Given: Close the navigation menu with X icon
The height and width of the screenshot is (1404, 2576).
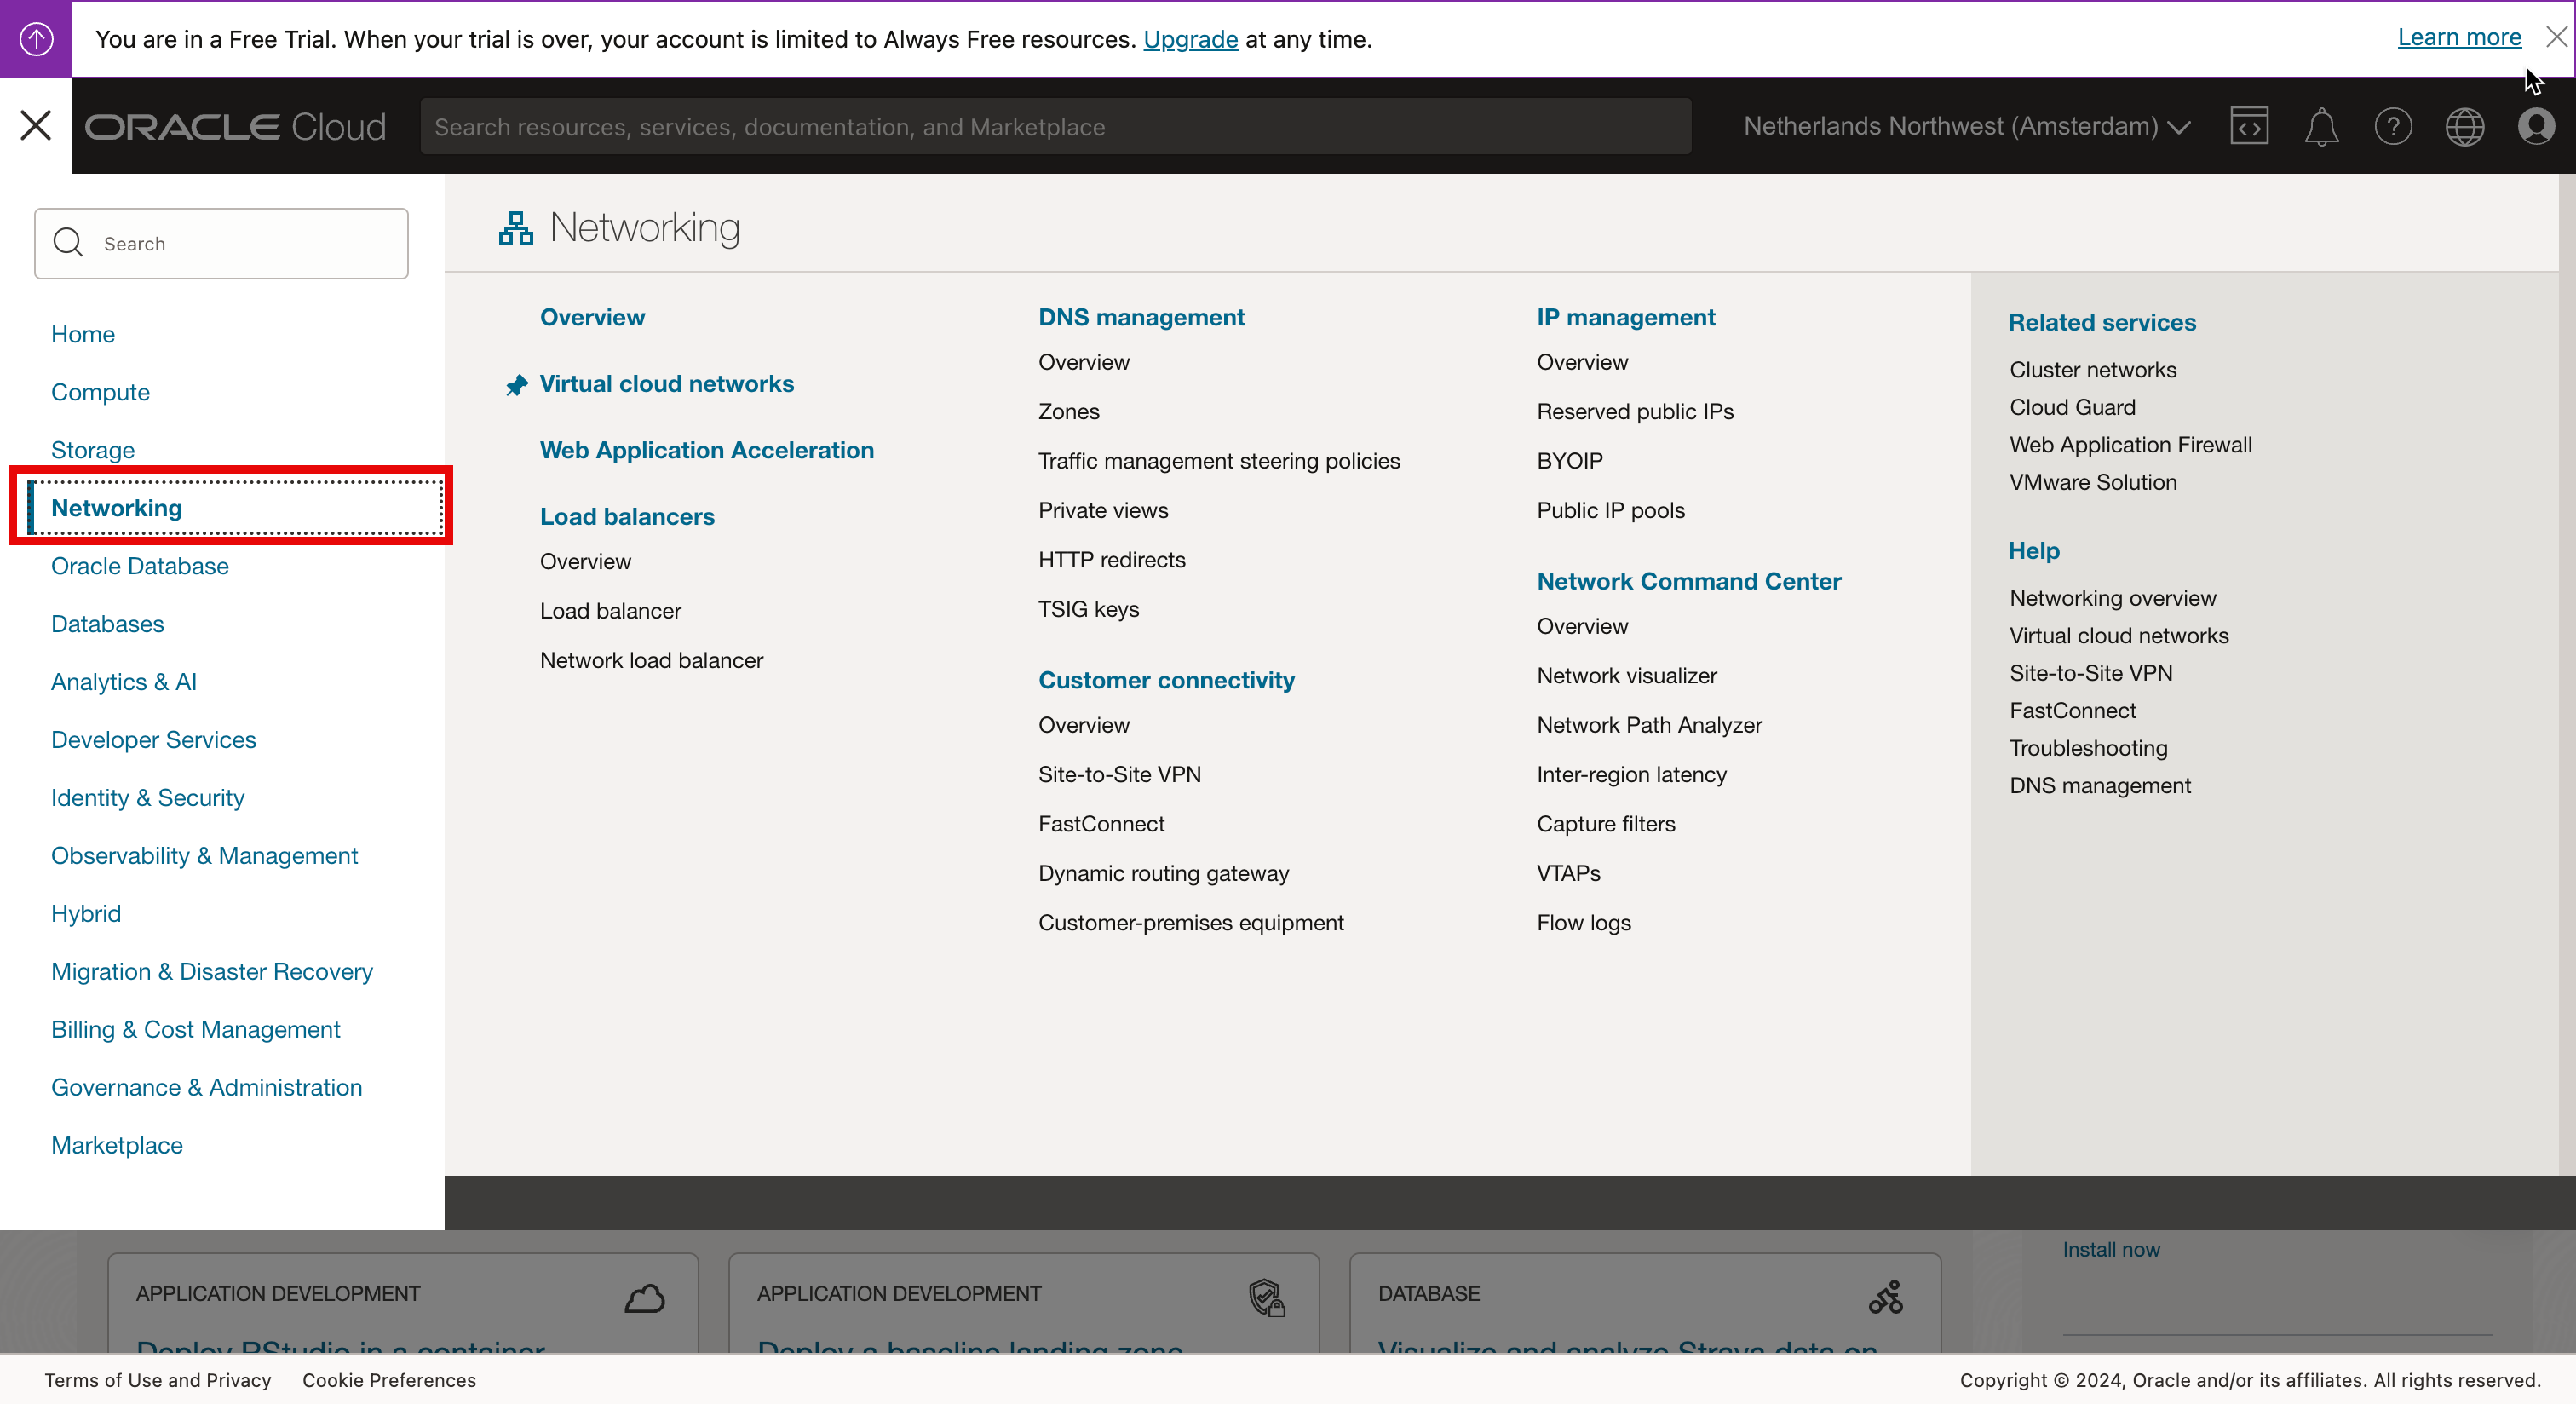Looking at the screenshot, I should 36,126.
